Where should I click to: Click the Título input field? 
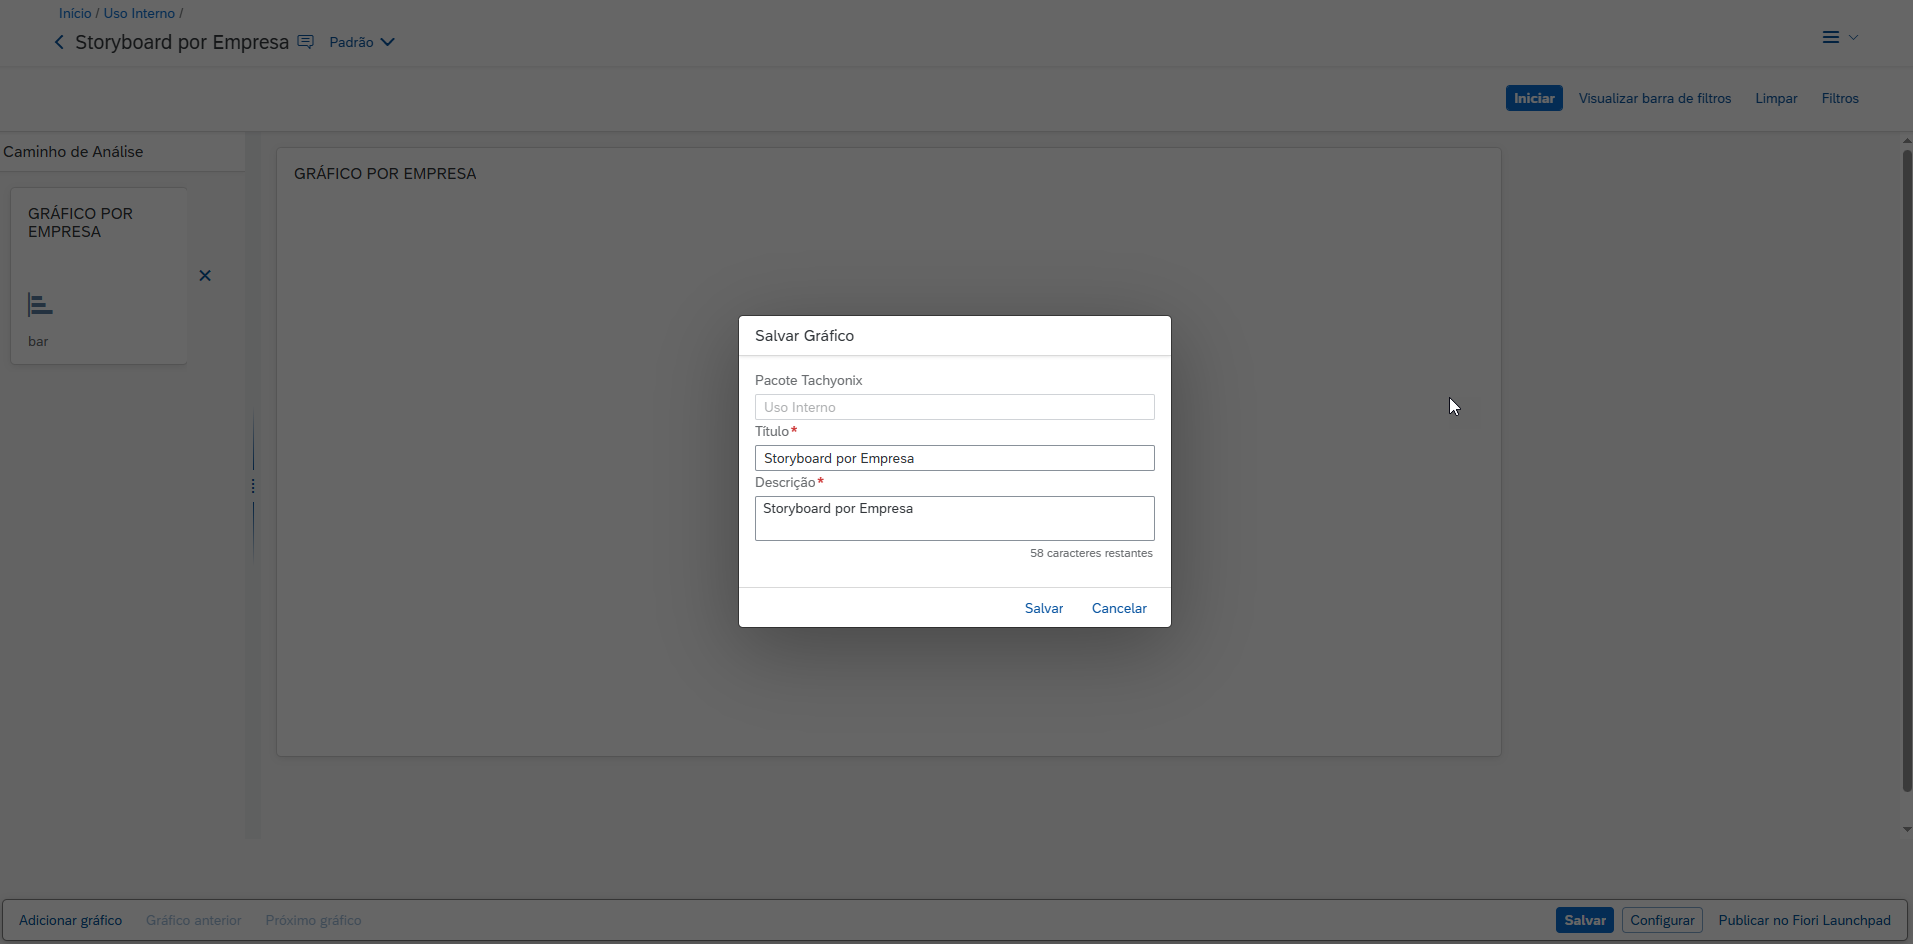tap(954, 458)
